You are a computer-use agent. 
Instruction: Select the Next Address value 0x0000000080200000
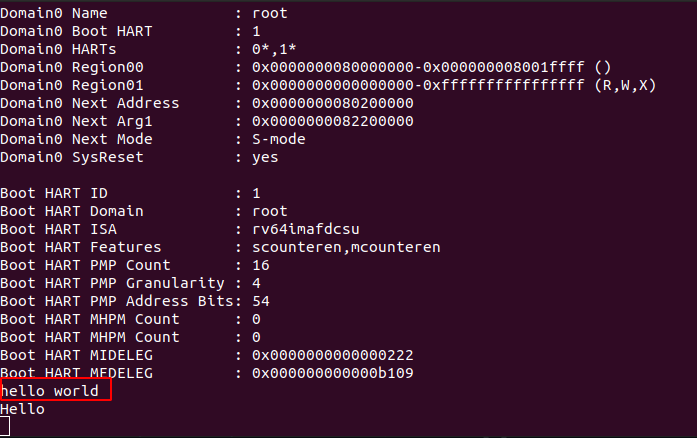[333, 103]
